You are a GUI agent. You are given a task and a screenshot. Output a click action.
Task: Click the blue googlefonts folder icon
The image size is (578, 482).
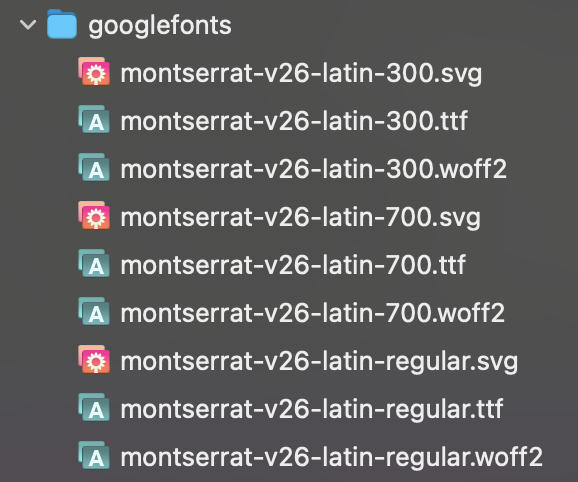pyautogui.click(x=62, y=24)
